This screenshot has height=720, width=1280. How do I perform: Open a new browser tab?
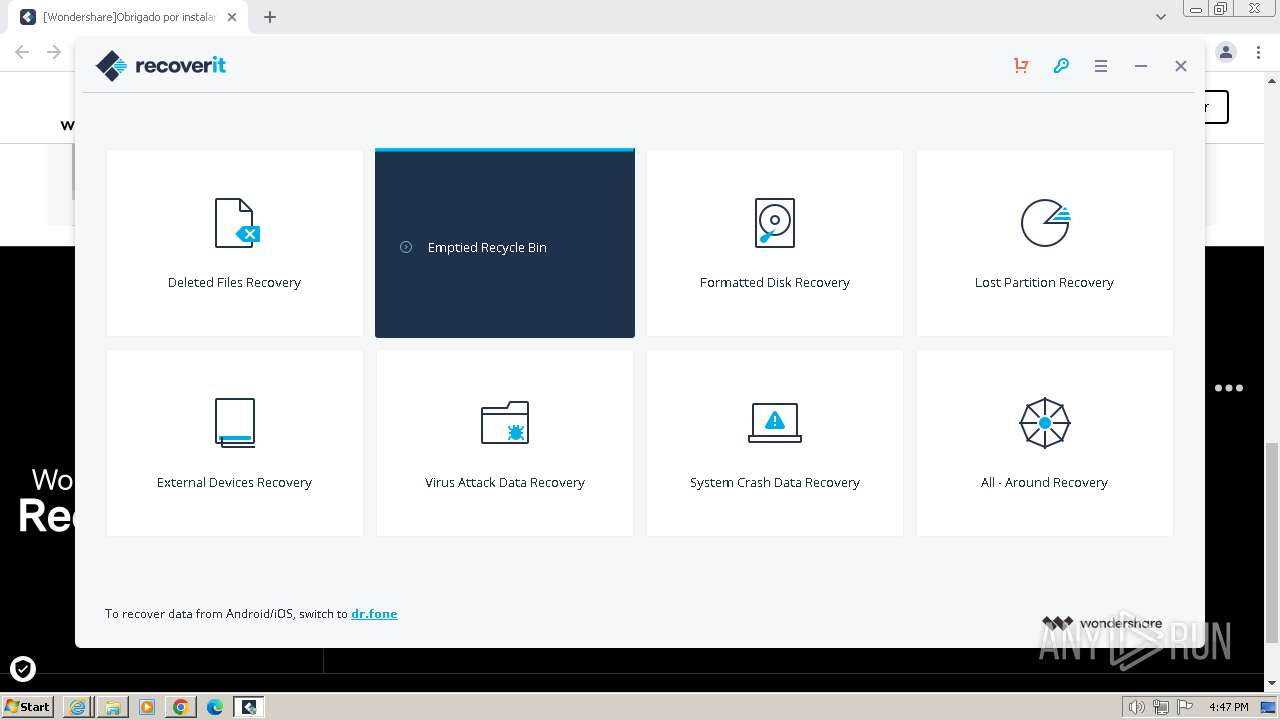click(x=270, y=17)
